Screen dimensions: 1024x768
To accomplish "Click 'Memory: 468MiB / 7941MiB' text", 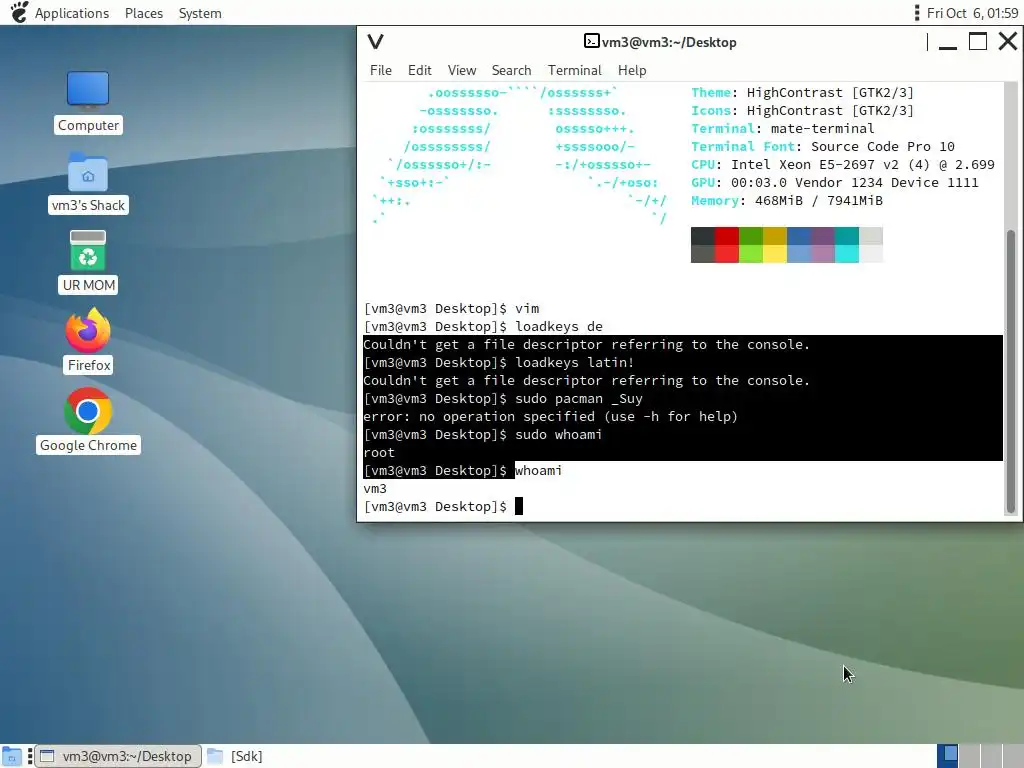I will pyautogui.click(x=787, y=200).
